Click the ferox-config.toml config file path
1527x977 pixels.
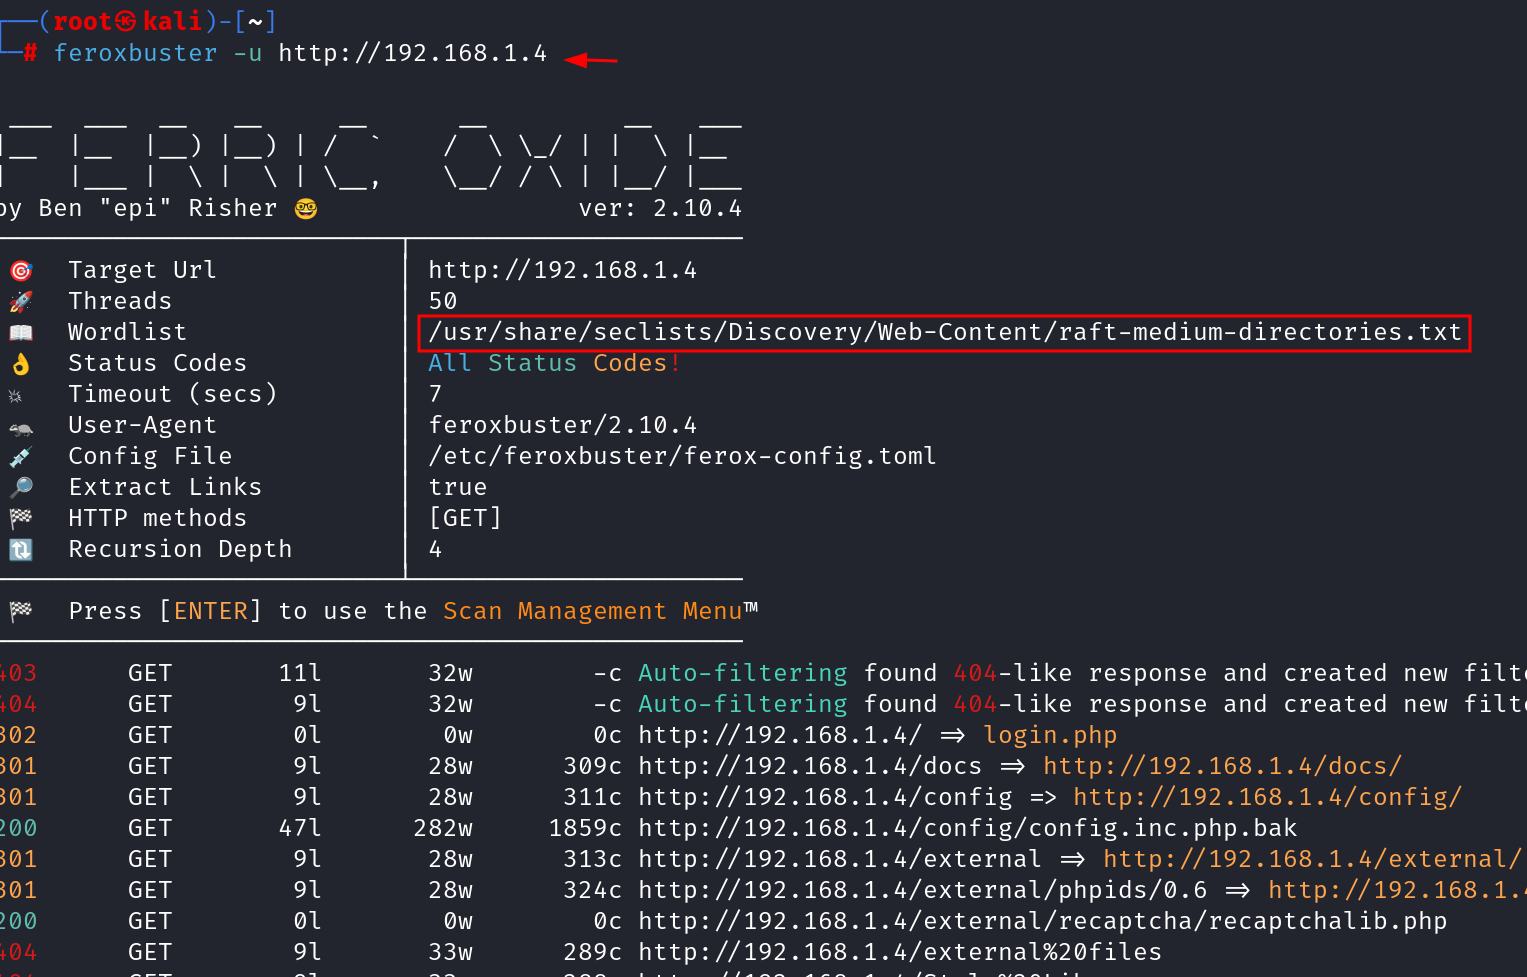pos(682,456)
